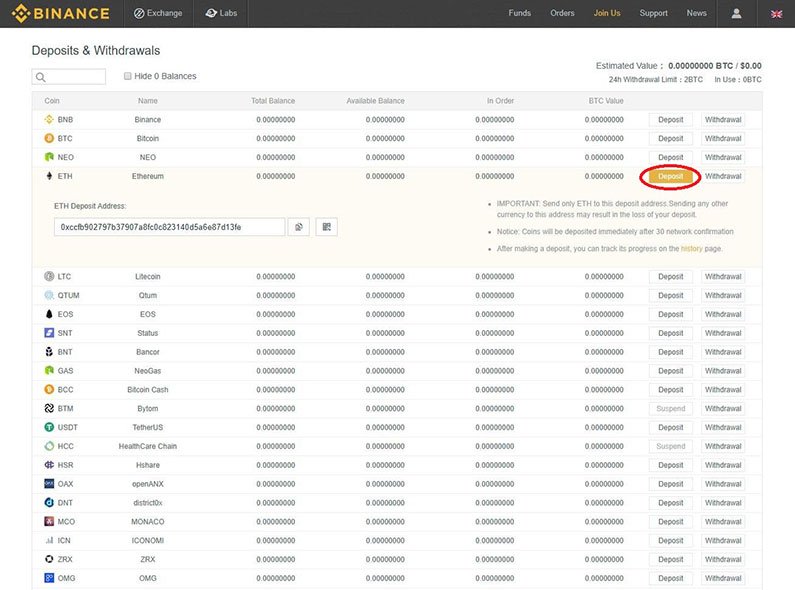The height and width of the screenshot is (590, 795).
Task: Open the Orders menu
Action: (x=562, y=13)
